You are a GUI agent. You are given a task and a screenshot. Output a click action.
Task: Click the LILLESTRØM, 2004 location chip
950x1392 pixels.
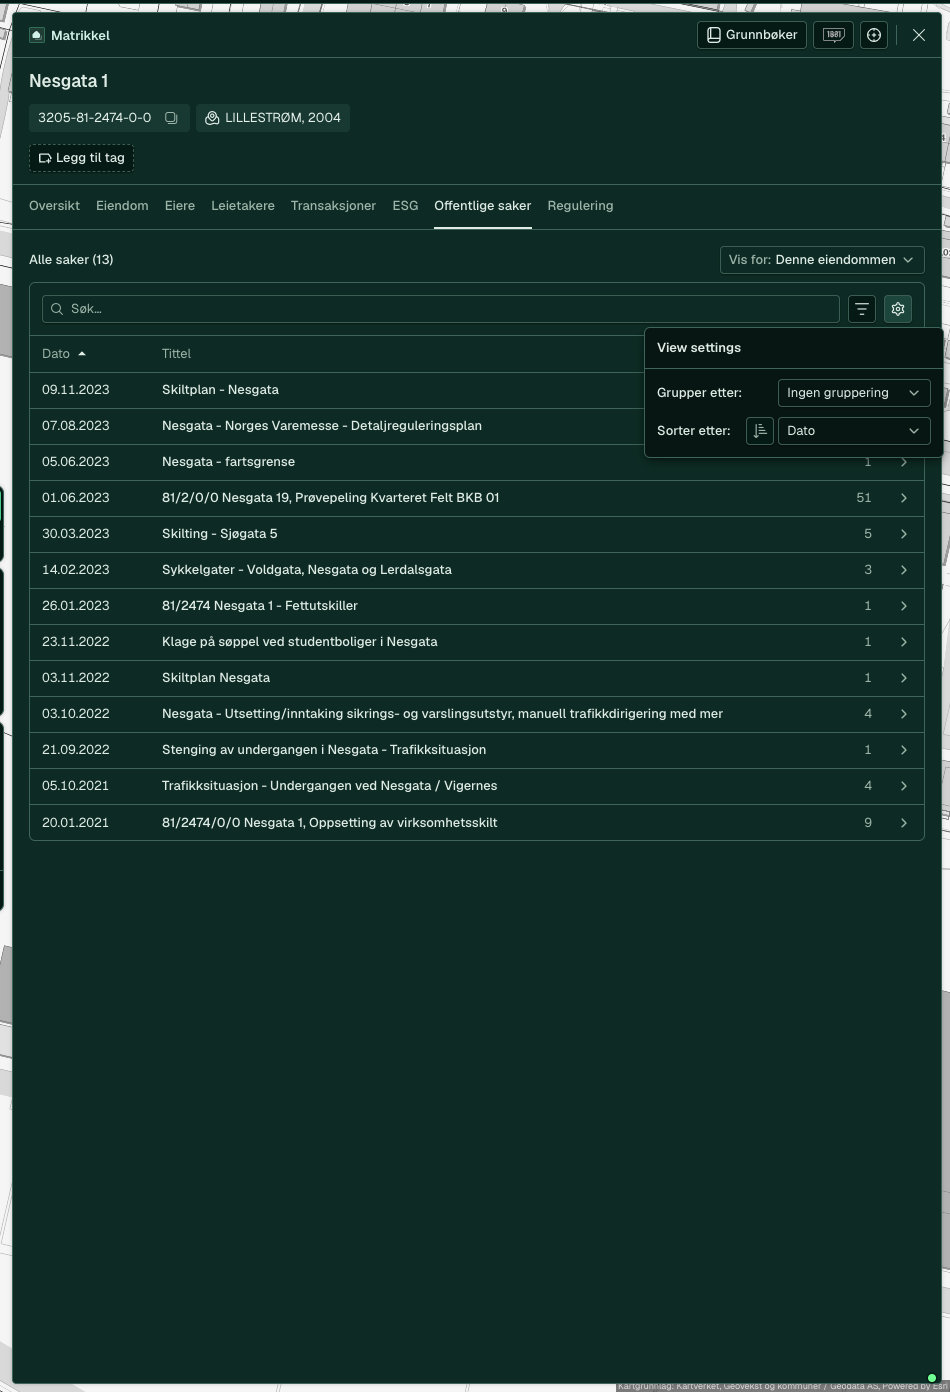(x=273, y=118)
